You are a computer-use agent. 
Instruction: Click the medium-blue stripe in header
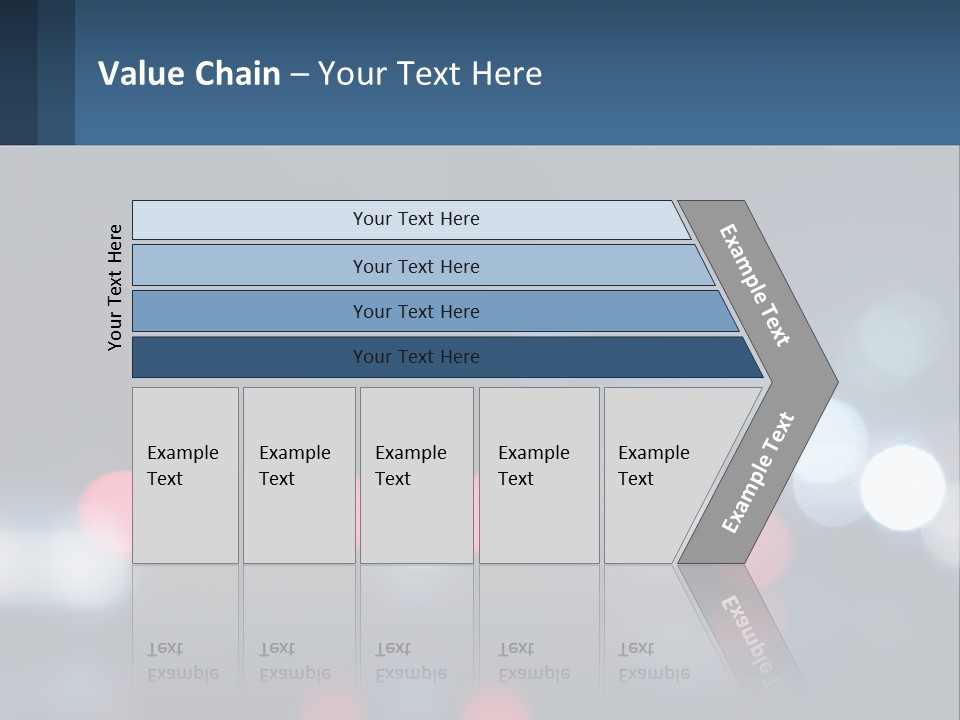56,72
